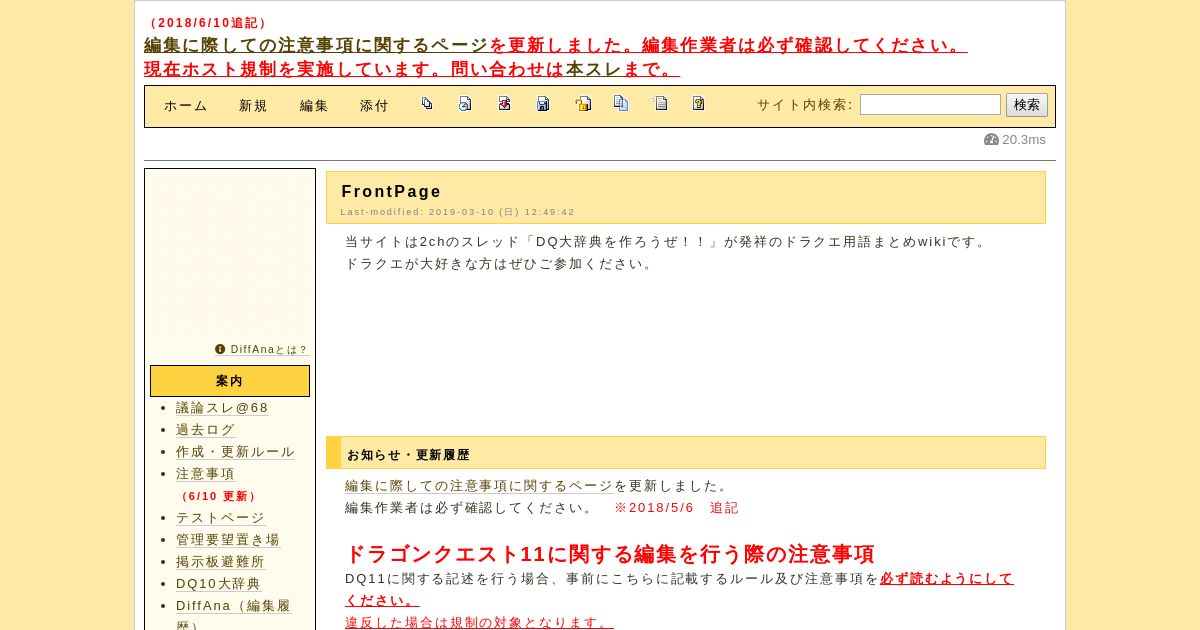Click the ※2018/5/6 追記 red note

676,508
